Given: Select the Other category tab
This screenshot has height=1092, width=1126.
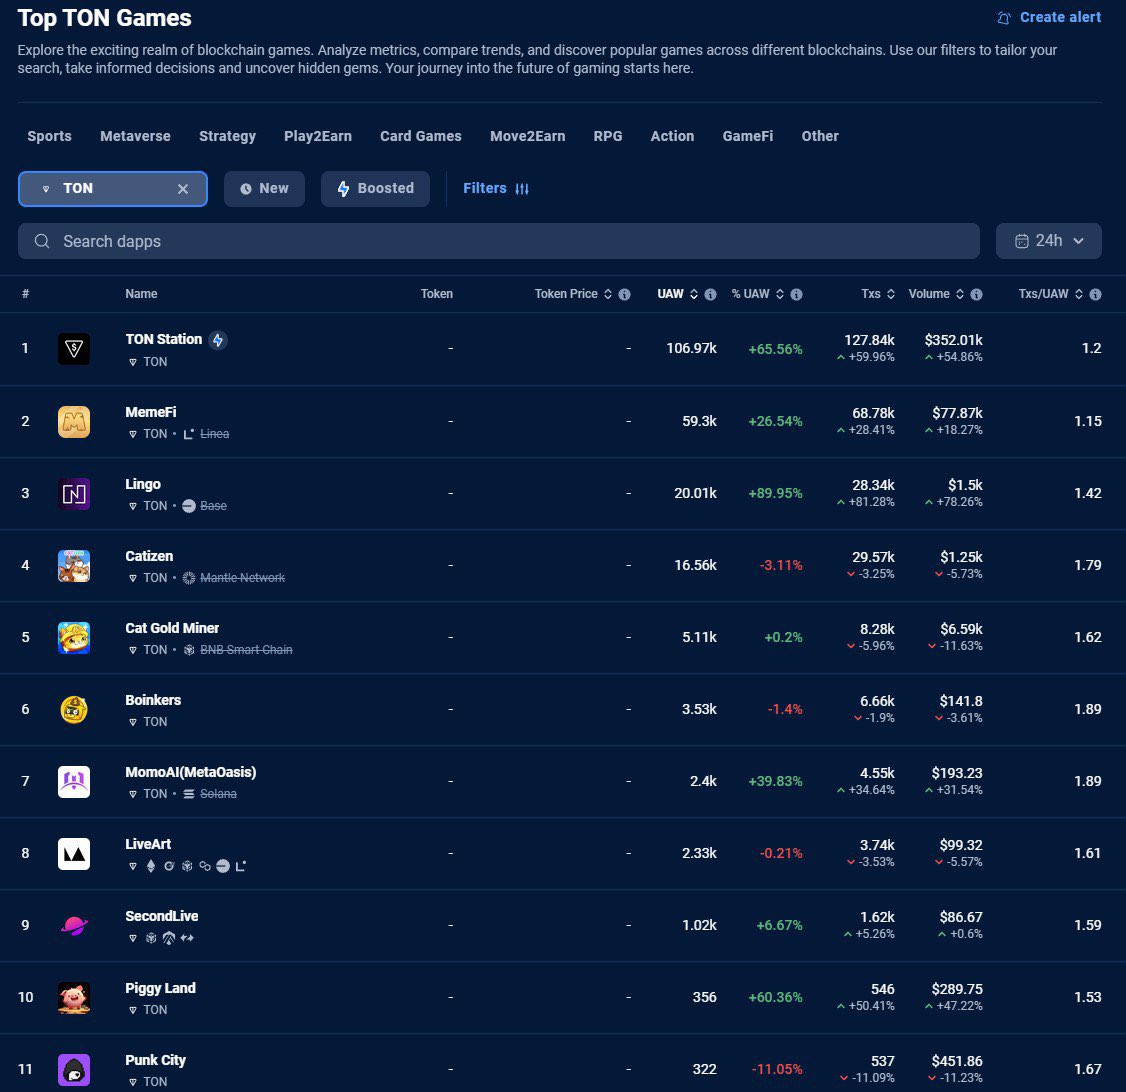Looking at the screenshot, I should click(x=819, y=136).
